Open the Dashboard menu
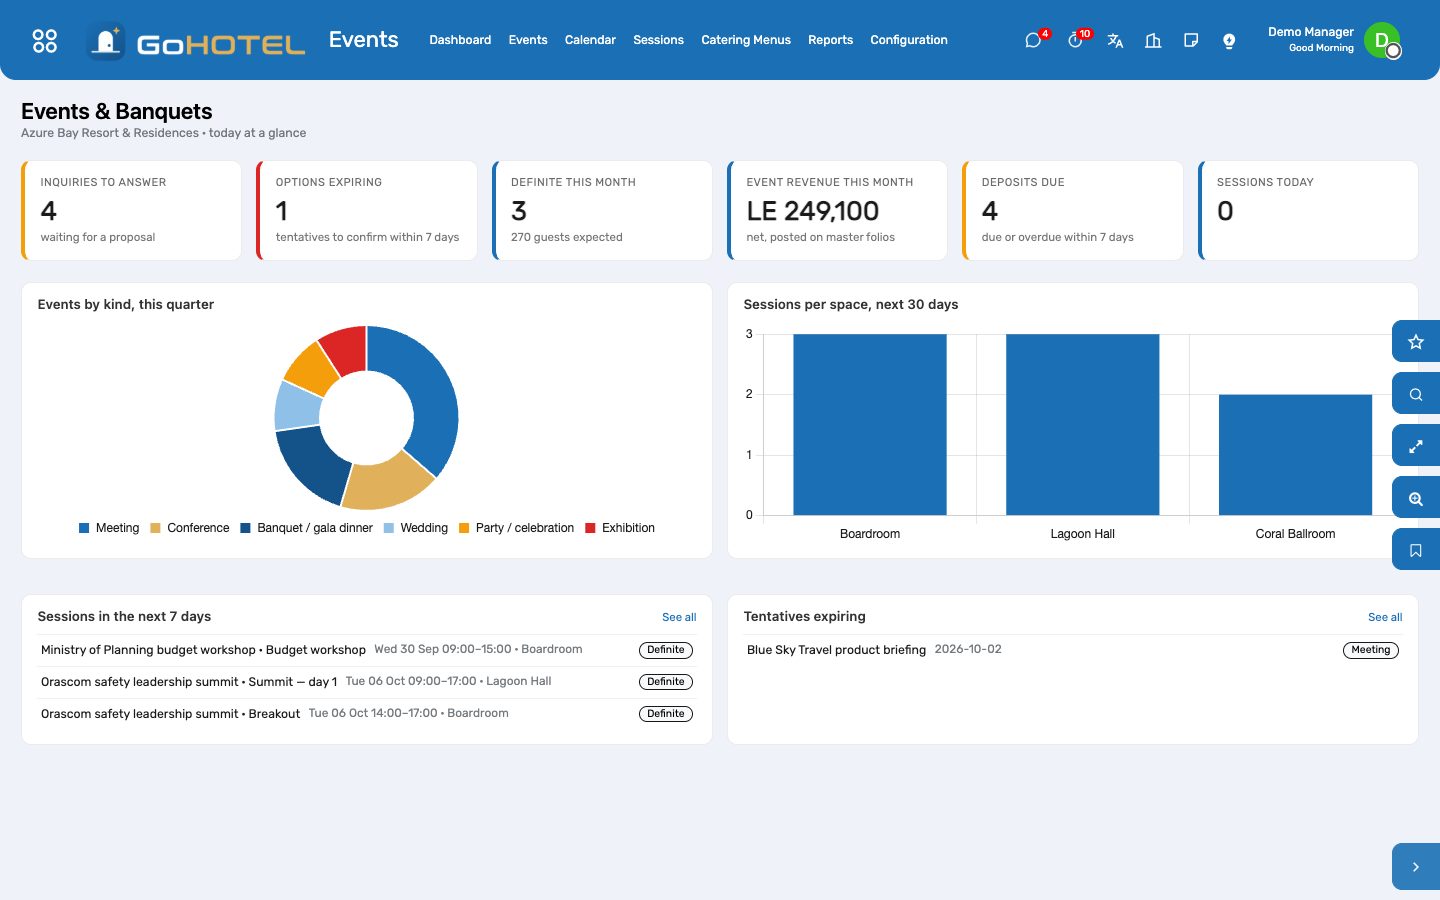The width and height of the screenshot is (1440, 900). (x=460, y=40)
